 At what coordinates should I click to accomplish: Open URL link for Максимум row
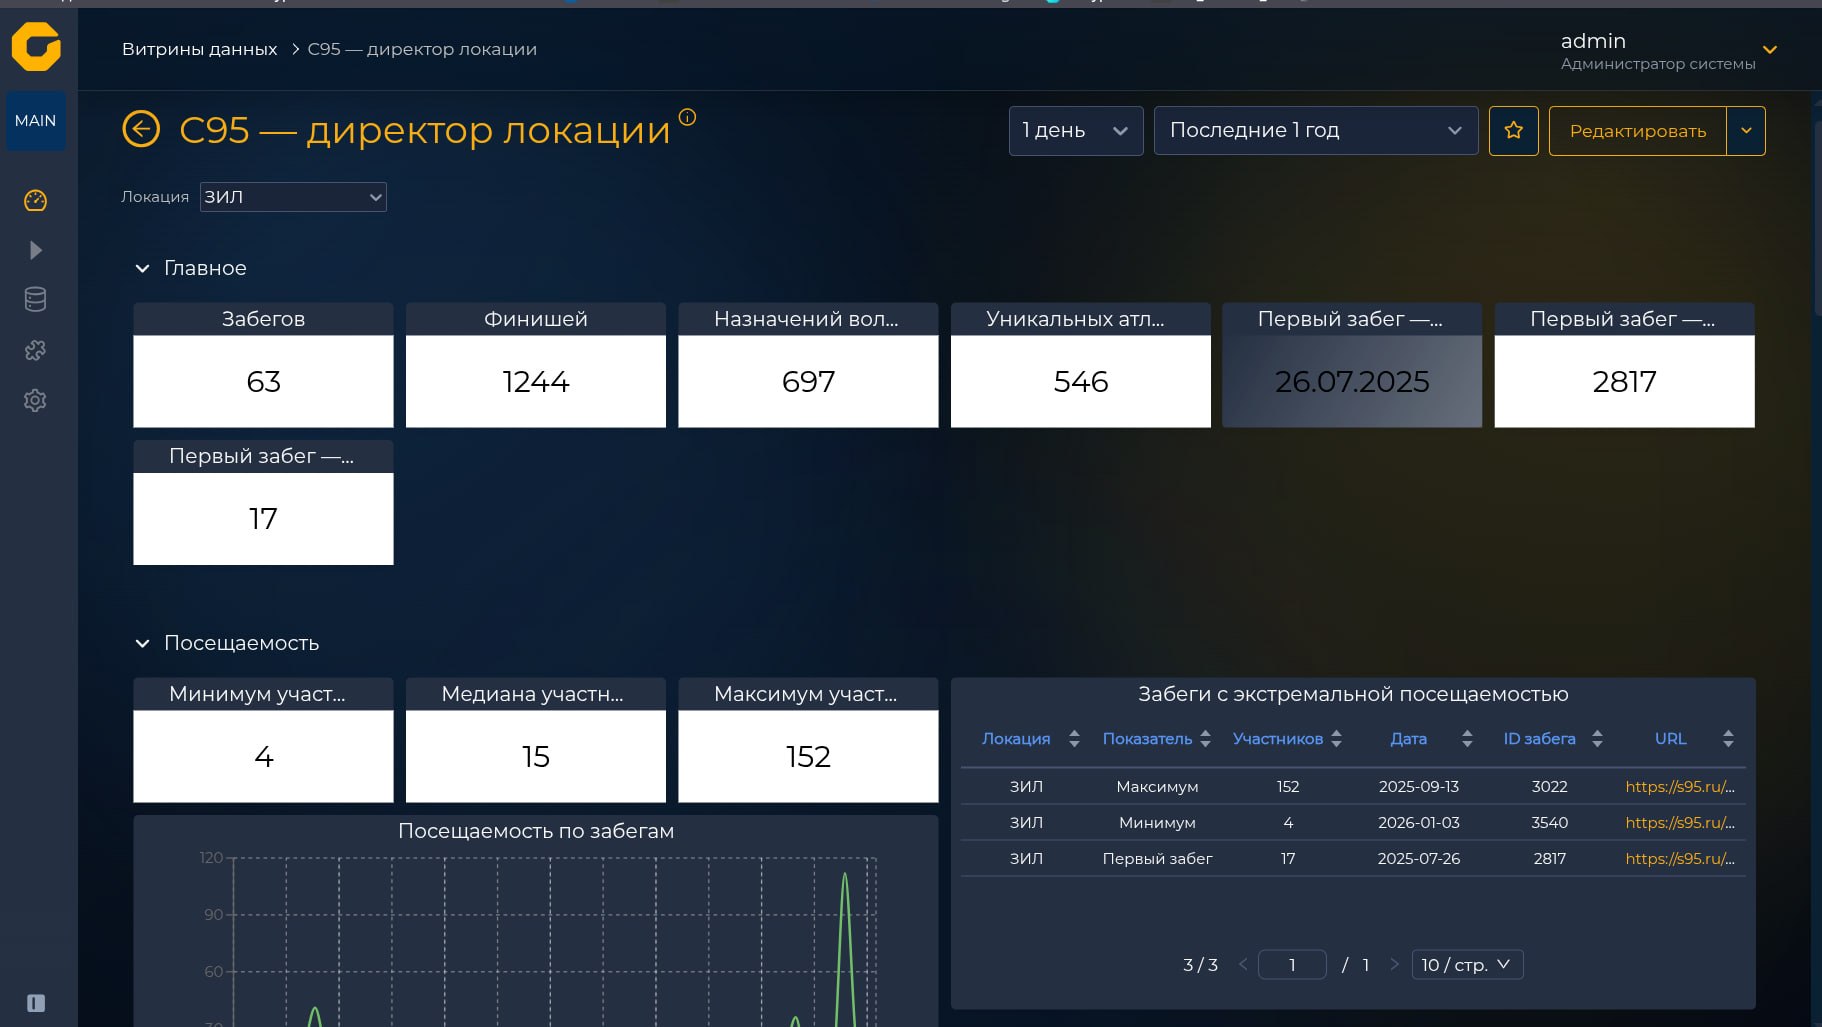(x=1680, y=786)
